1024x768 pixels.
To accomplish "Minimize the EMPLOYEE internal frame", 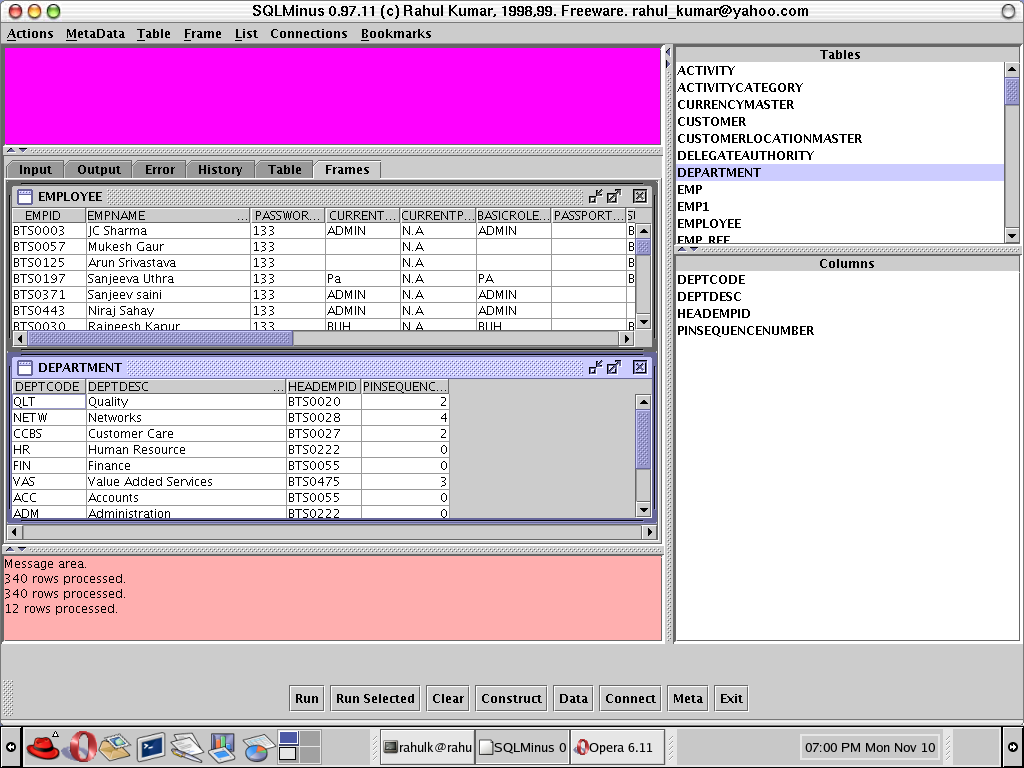I will click(596, 197).
